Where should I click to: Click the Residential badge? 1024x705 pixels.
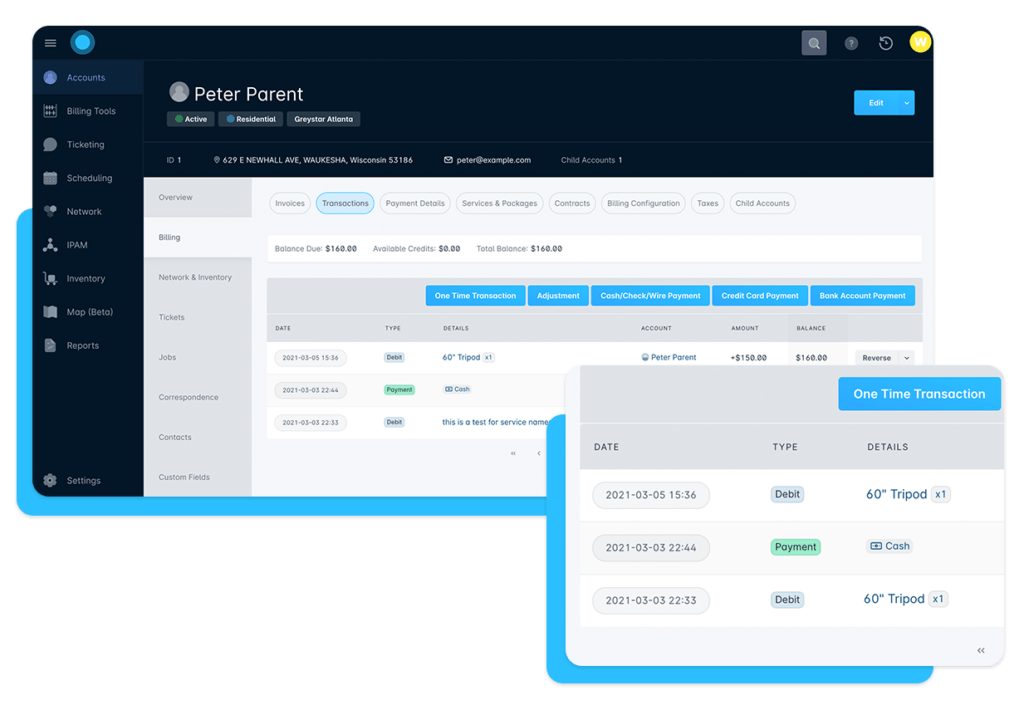pyautogui.click(x=251, y=119)
